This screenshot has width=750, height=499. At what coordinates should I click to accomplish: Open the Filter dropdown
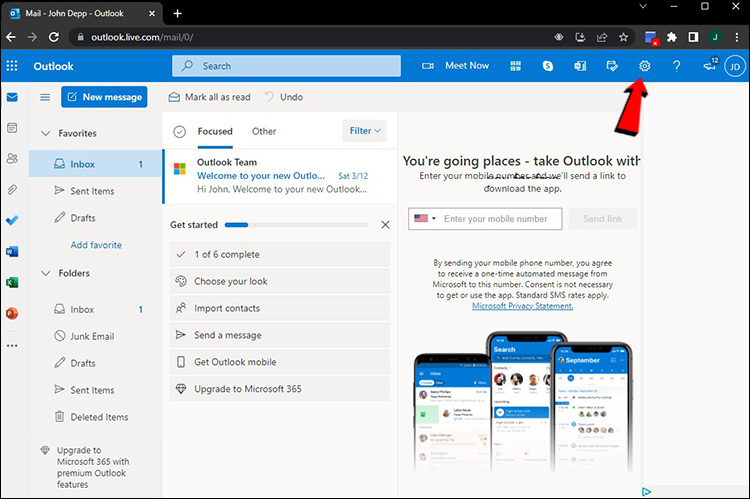(364, 131)
